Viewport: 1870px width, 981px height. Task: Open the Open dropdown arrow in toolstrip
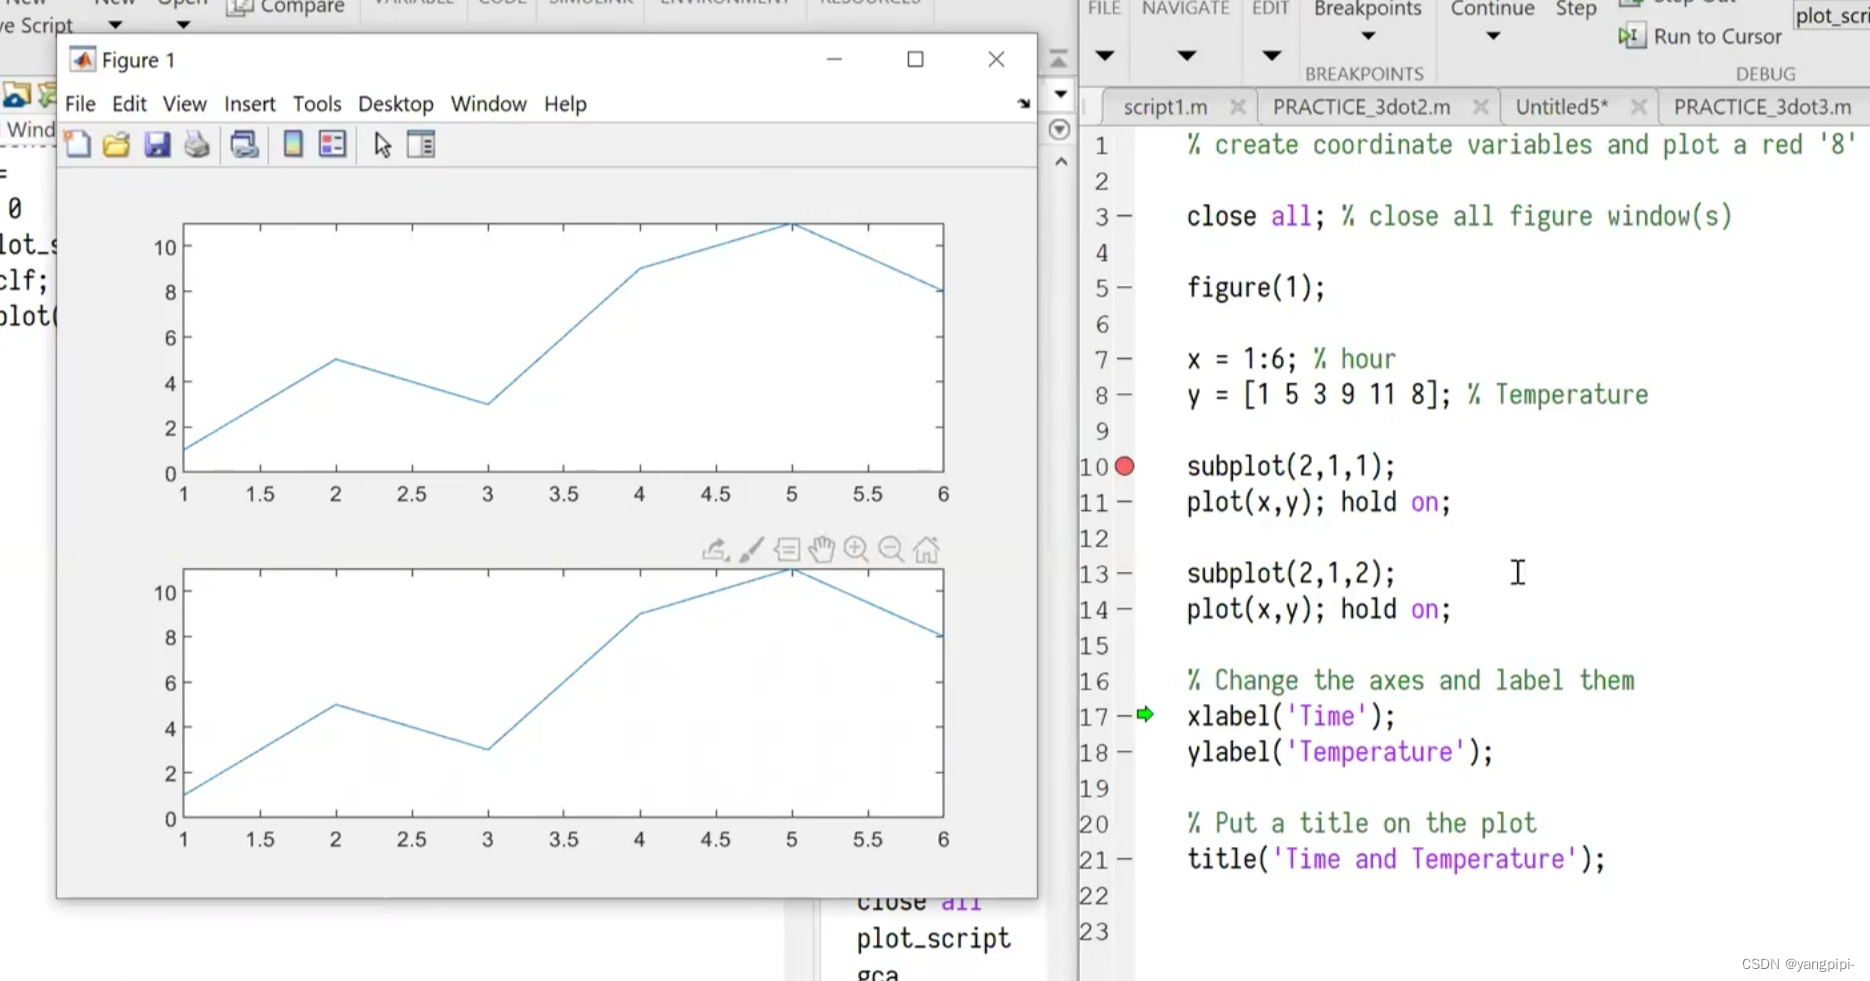tap(182, 25)
